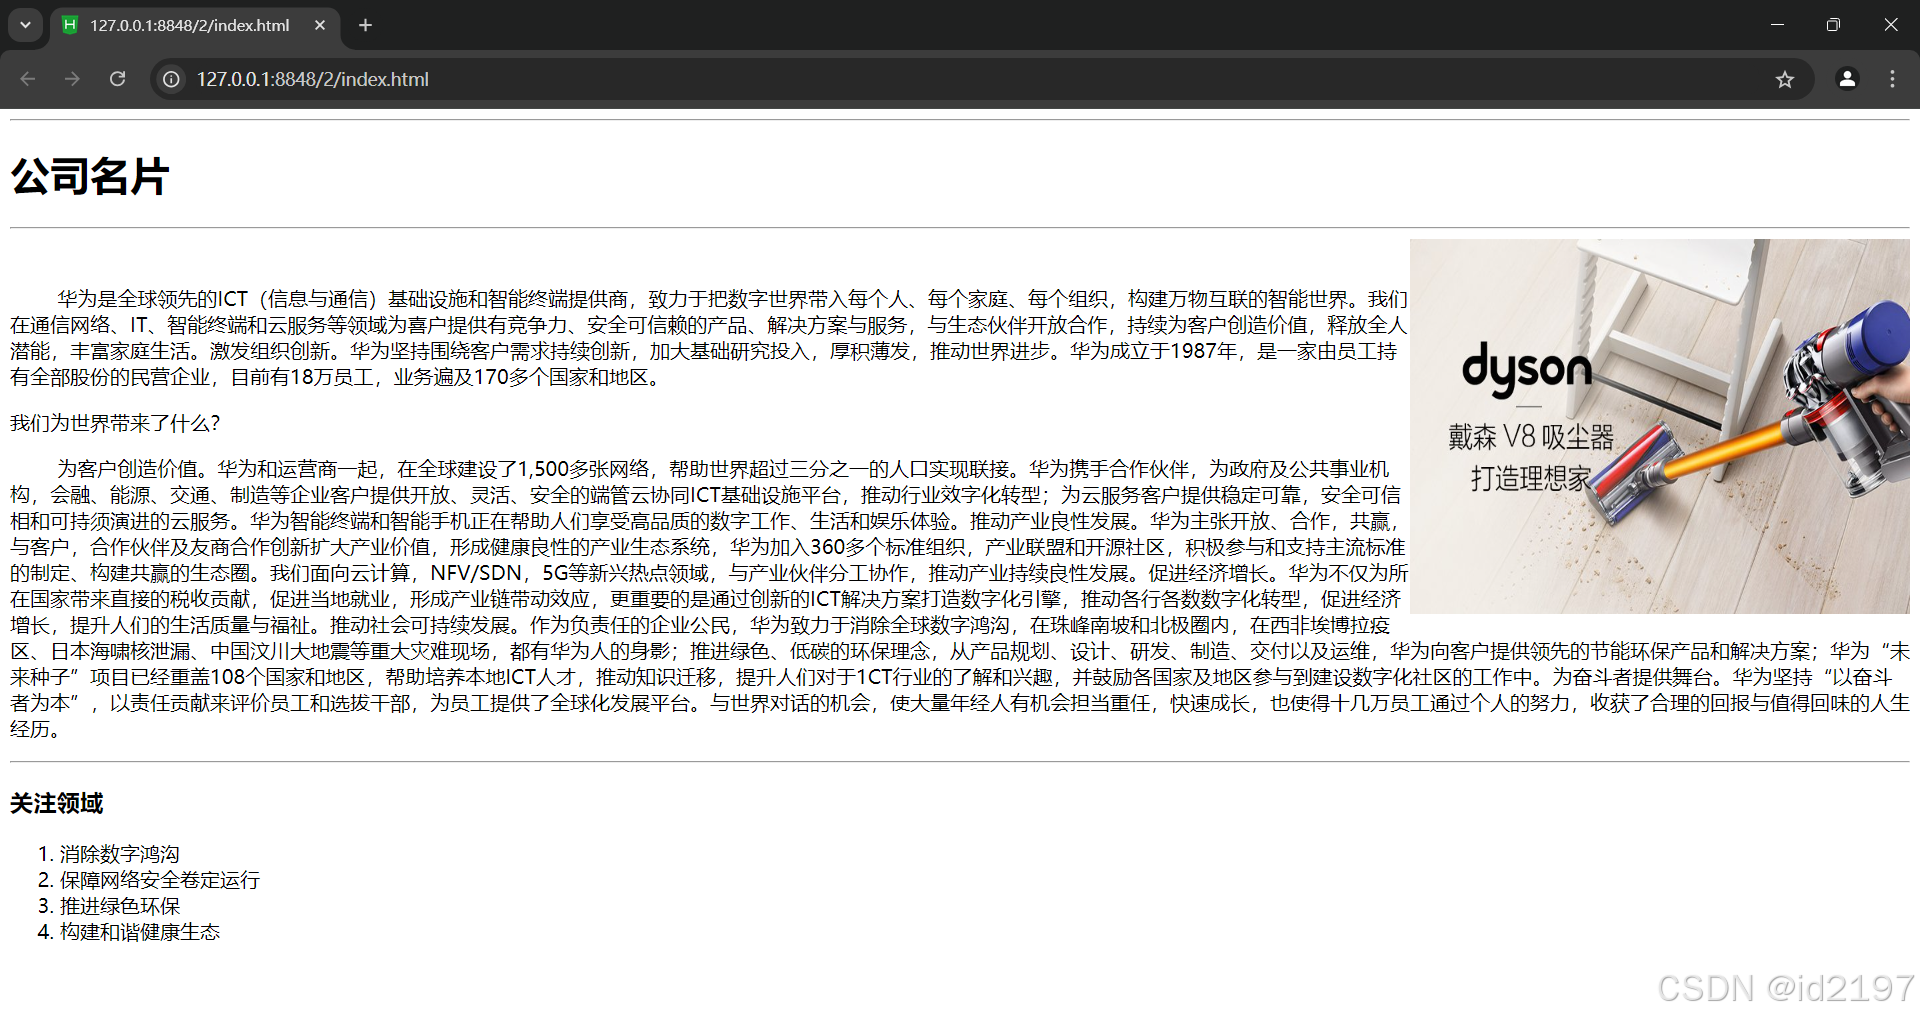Click the list item 构建和谐健康生态
The height and width of the screenshot is (1020, 1920).
140,932
